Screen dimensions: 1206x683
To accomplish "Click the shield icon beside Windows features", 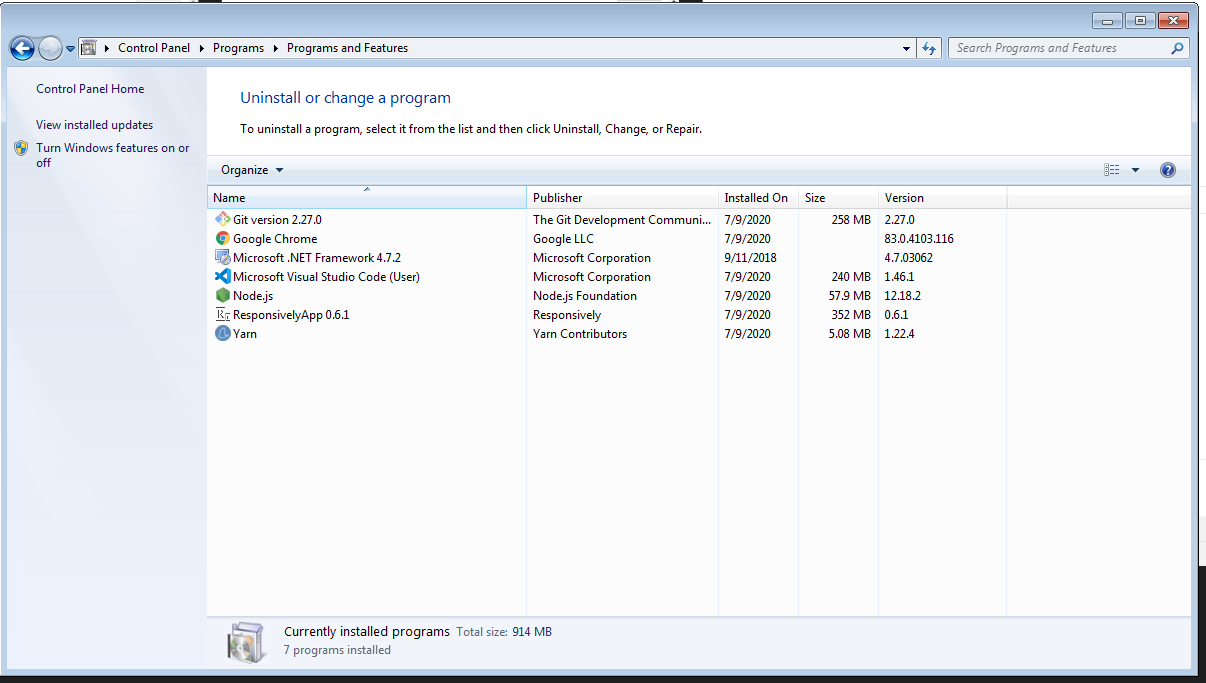I will click(x=21, y=148).
